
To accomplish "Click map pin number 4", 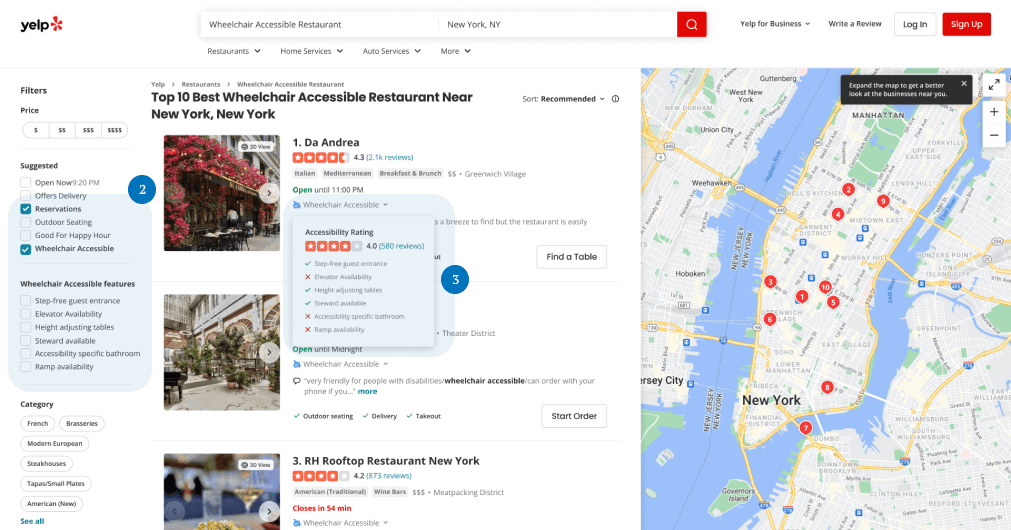I will (x=838, y=214).
